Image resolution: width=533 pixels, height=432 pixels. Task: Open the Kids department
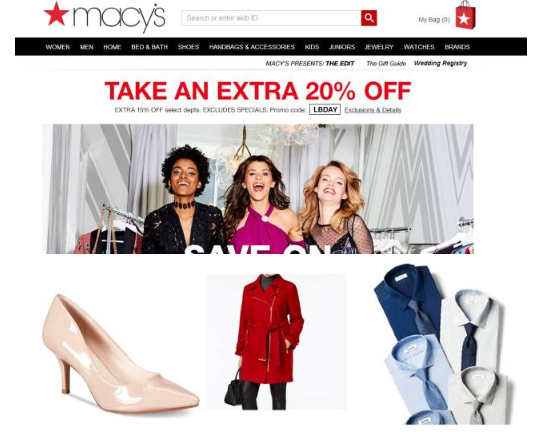coord(312,47)
